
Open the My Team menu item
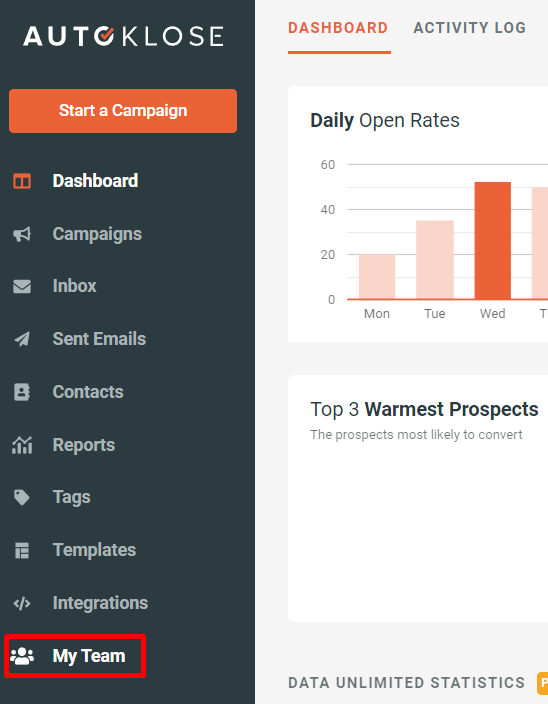coord(75,656)
